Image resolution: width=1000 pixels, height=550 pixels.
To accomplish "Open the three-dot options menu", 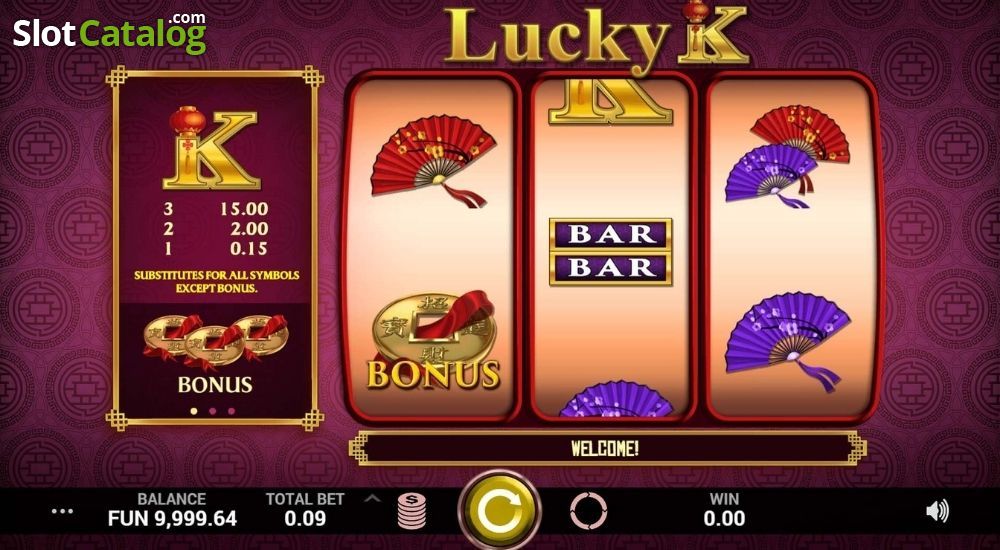I will point(62,511).
